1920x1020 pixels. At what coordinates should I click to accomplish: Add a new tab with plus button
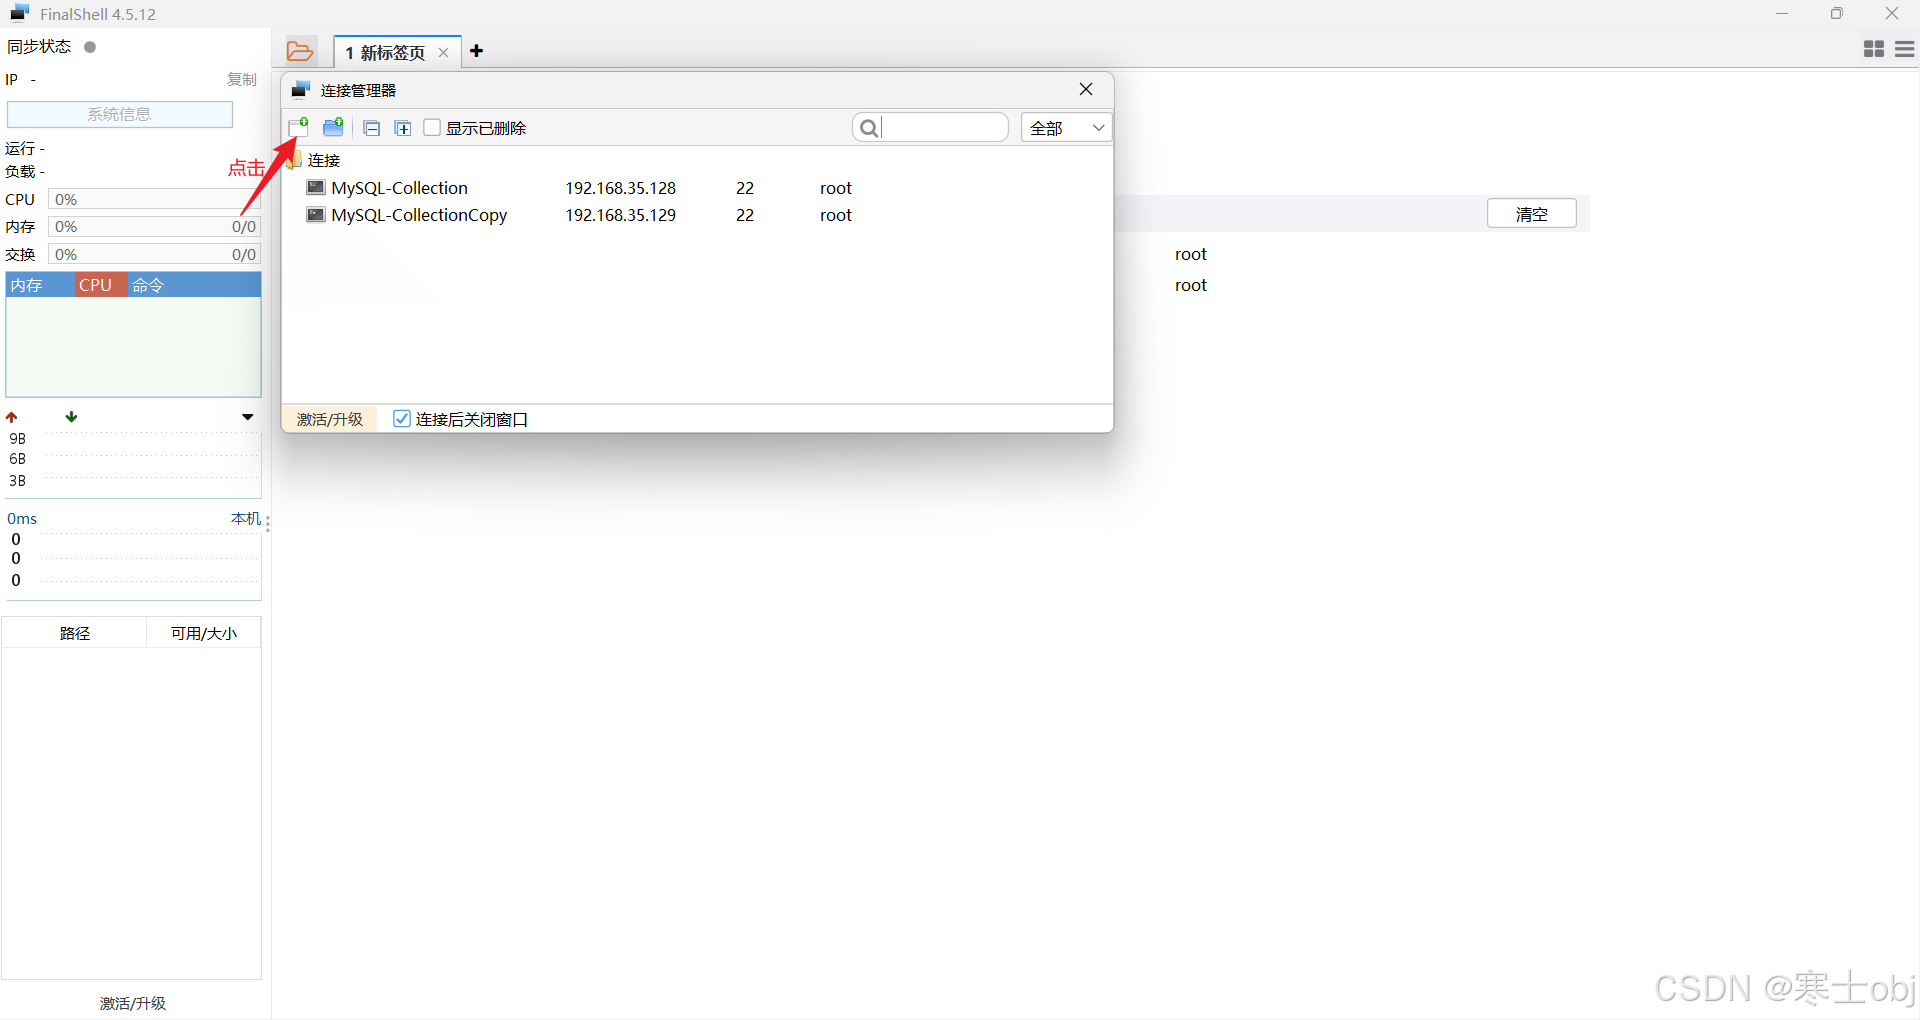[477, 51]
